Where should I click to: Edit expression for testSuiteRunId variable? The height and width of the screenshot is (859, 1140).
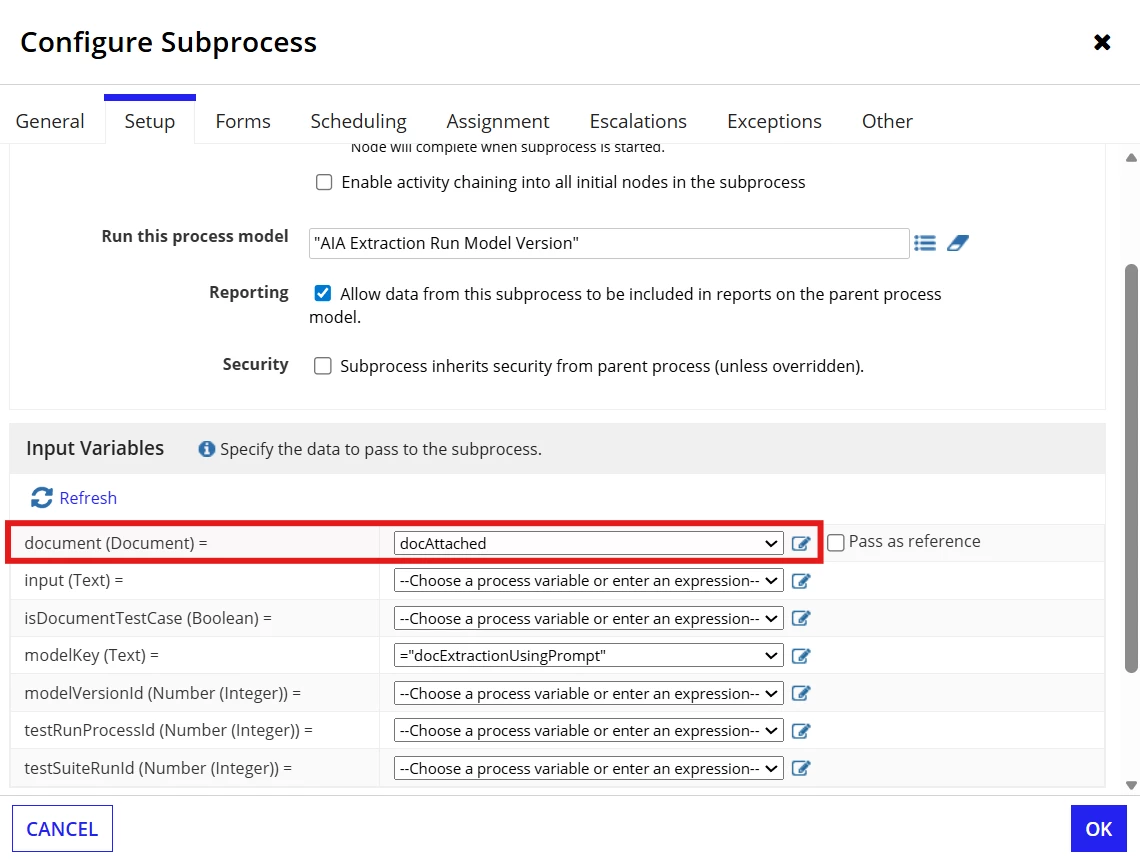pyautogui.click(x=800, y=768)
